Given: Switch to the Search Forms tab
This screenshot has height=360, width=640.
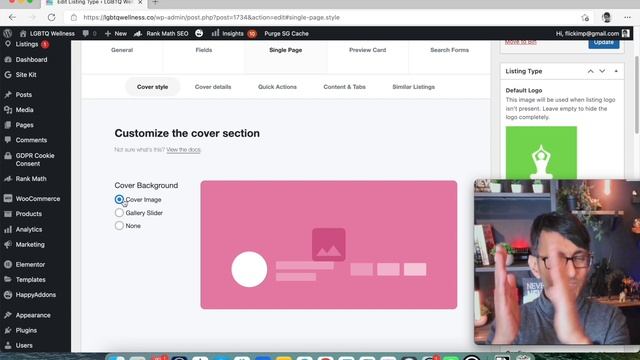Looking at the screenshot, I should coord(449,50).
